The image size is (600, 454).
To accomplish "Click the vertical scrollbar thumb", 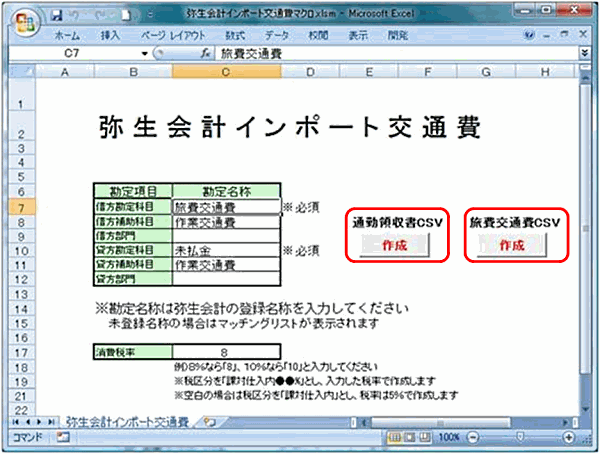I will 585,229.
